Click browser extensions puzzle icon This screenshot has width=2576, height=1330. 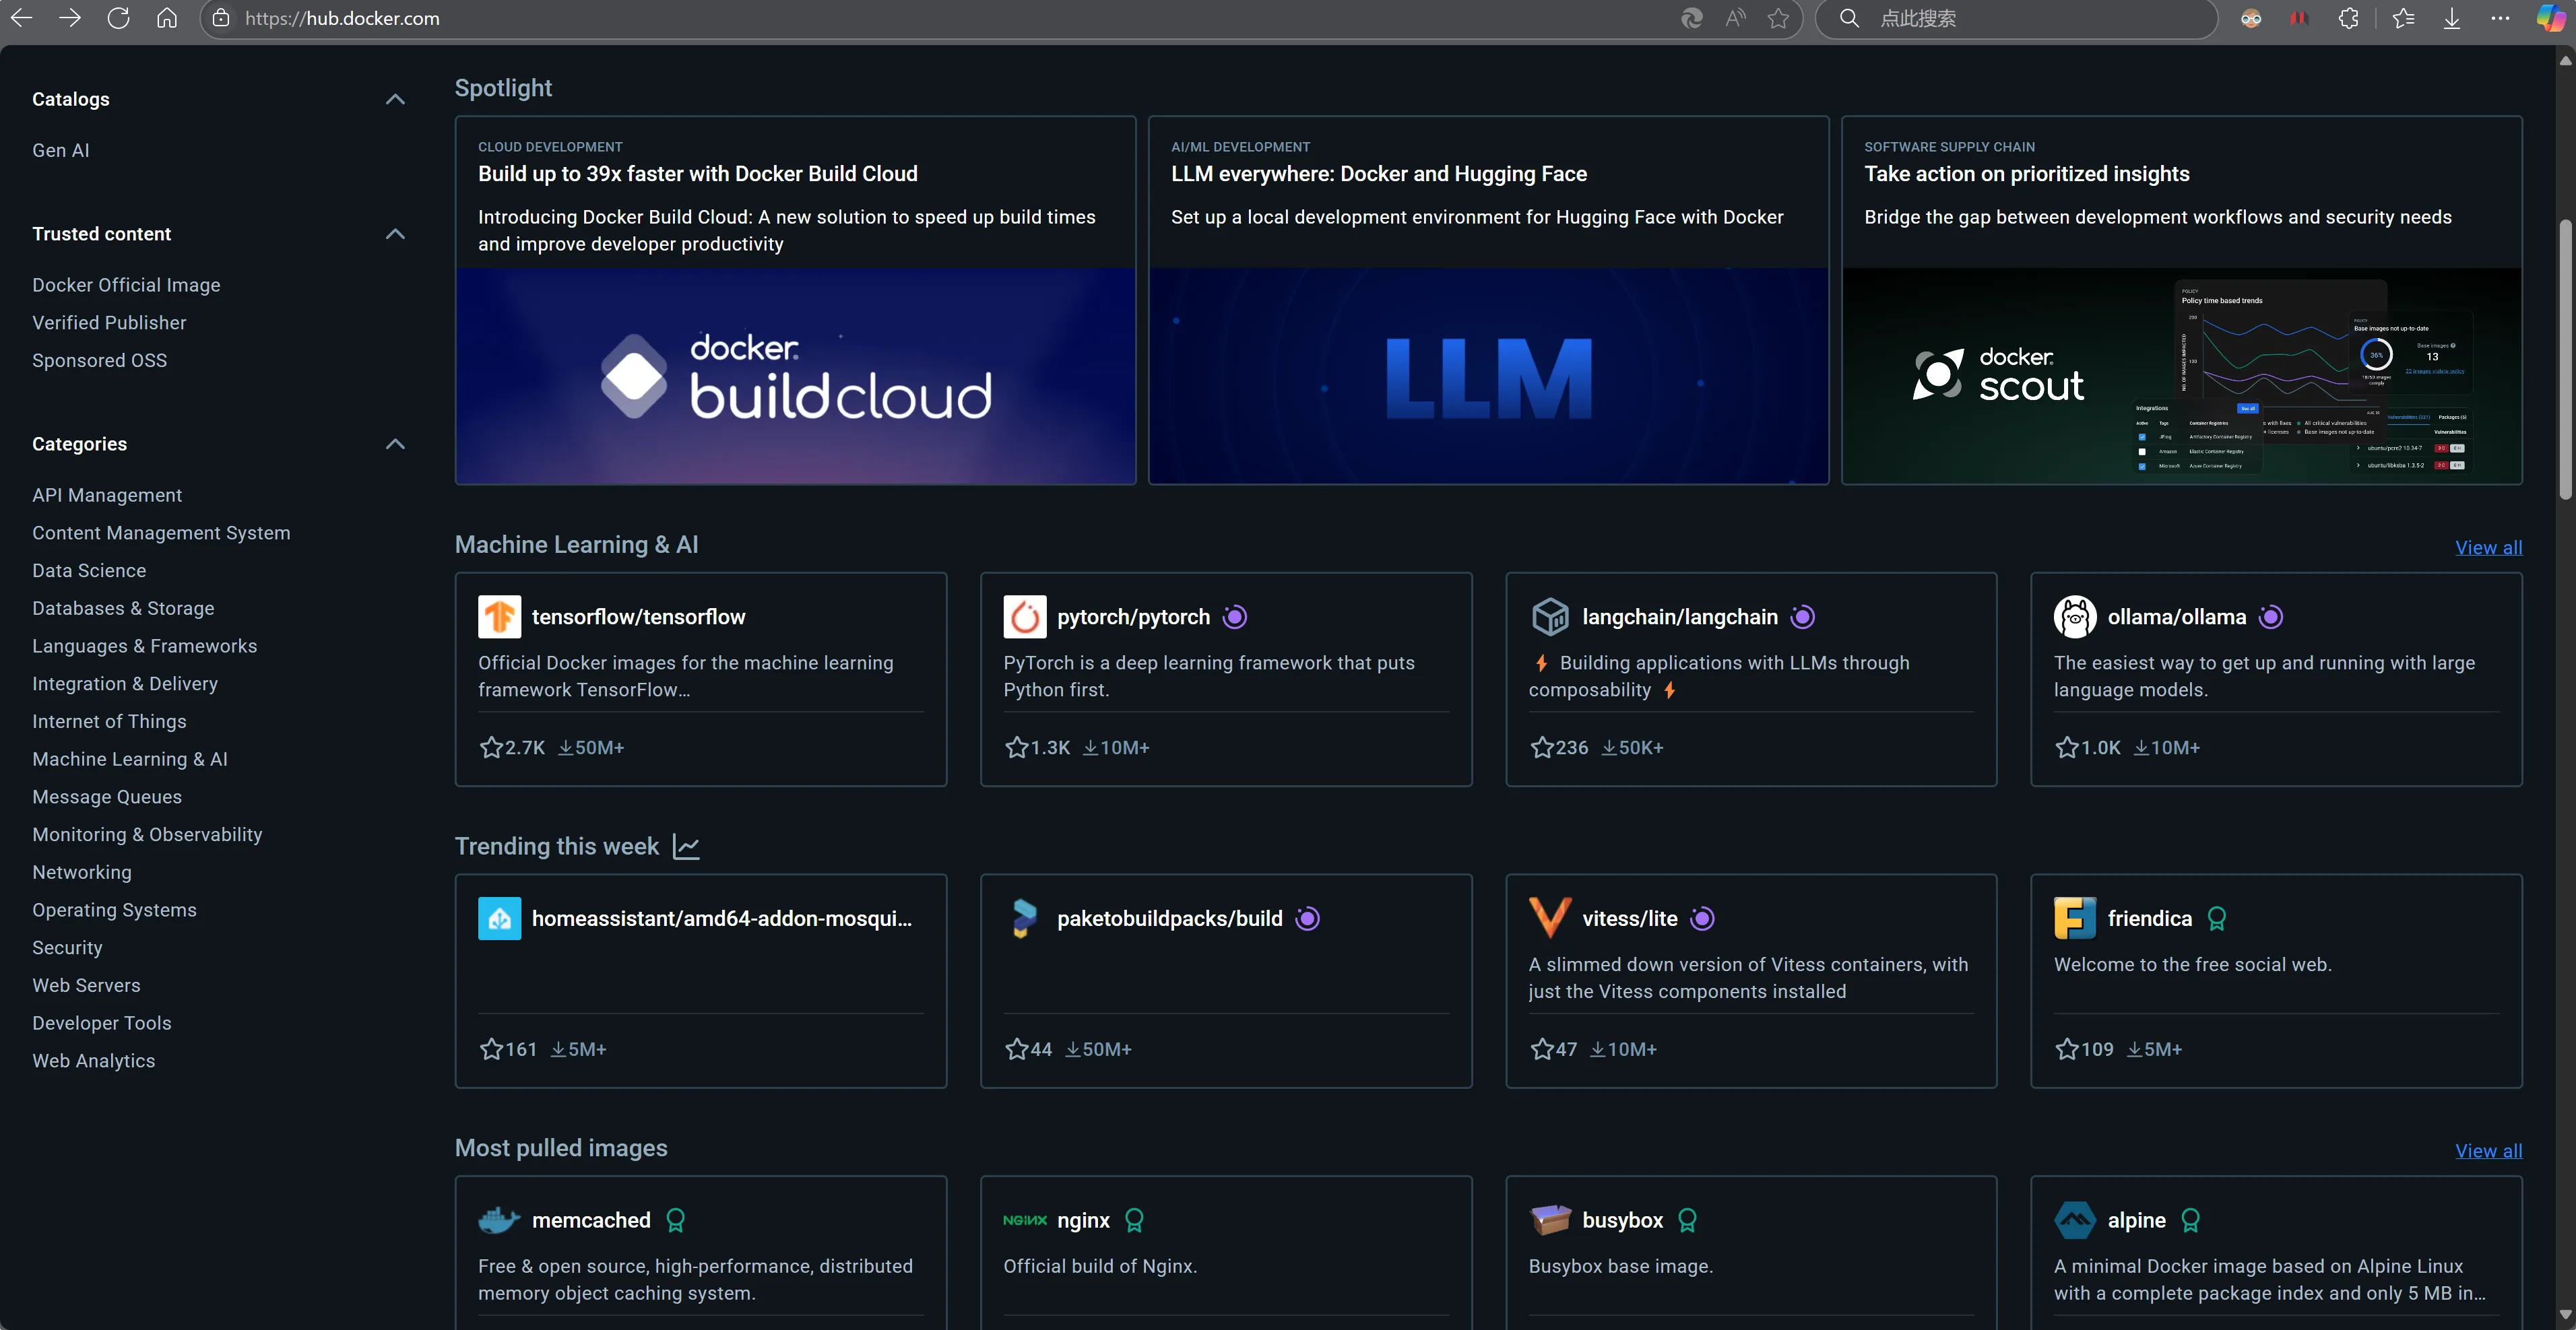point(2348,18)
